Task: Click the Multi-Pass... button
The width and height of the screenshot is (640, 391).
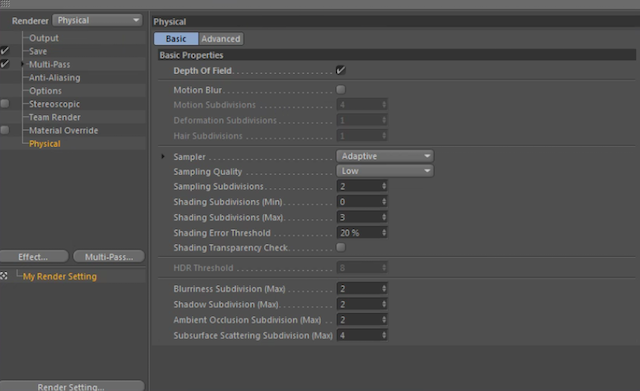Action: click(109, 257)
